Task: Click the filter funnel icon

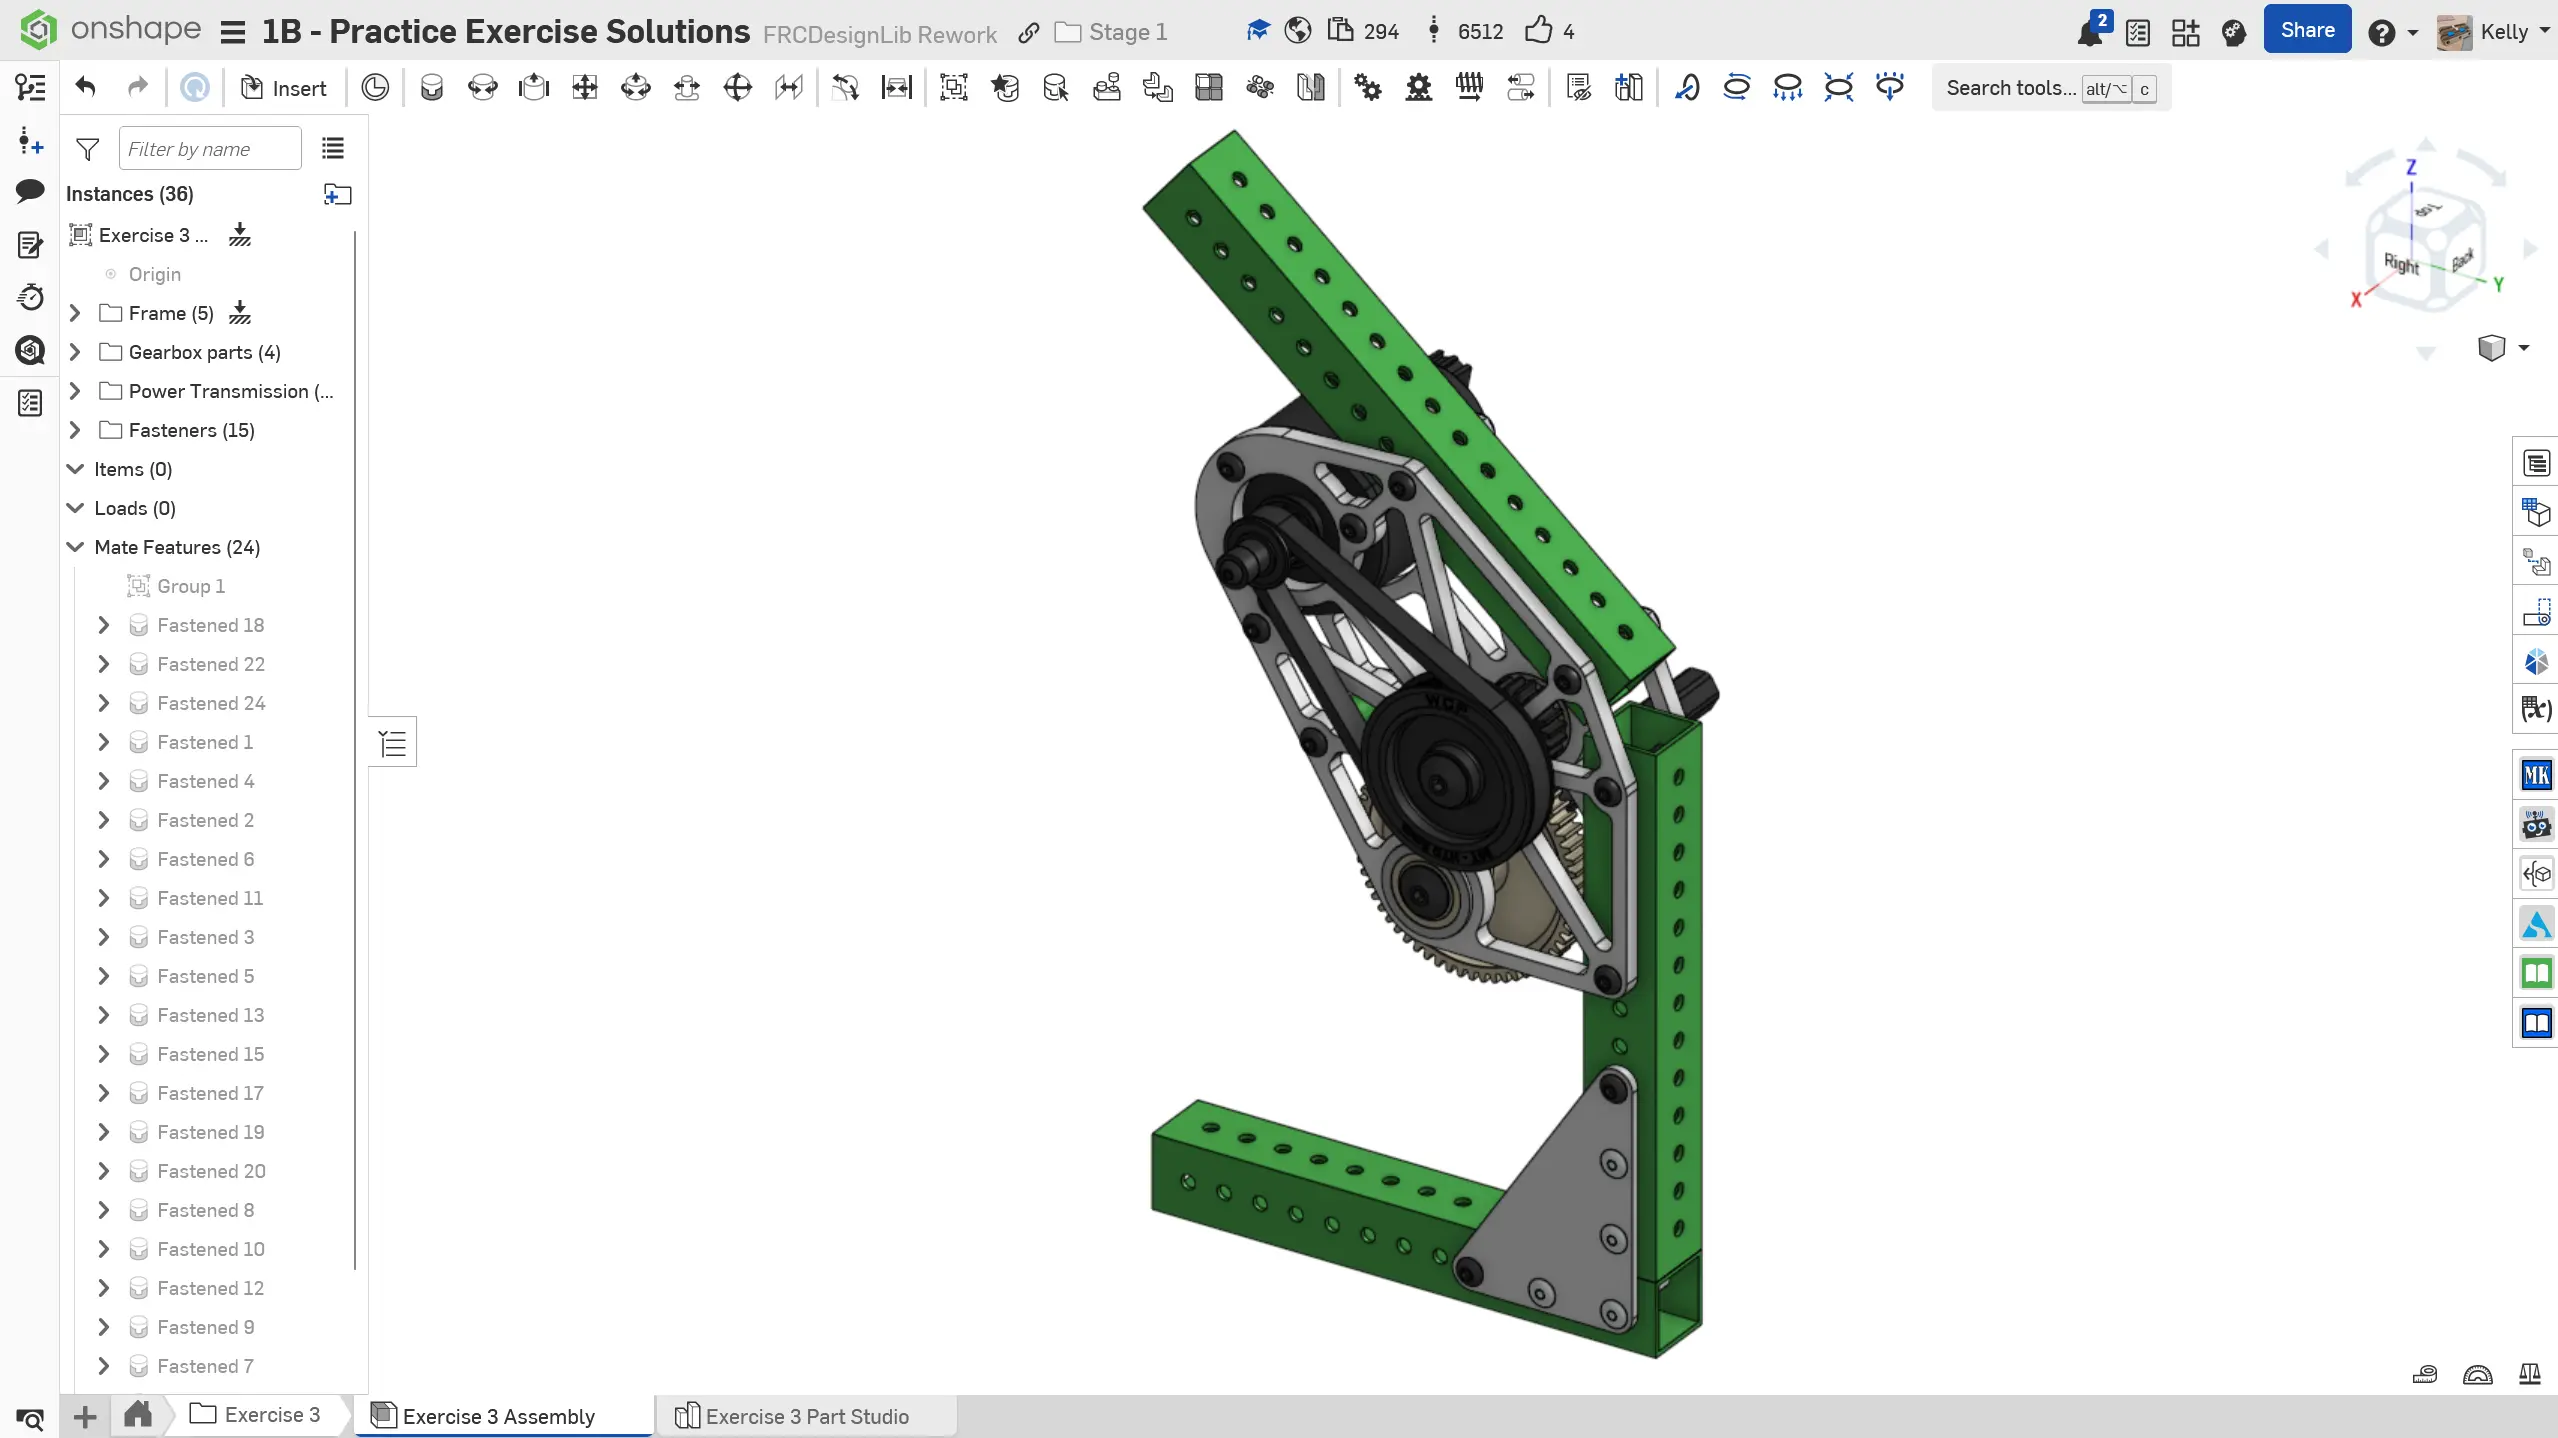Action: pos(88,149)
